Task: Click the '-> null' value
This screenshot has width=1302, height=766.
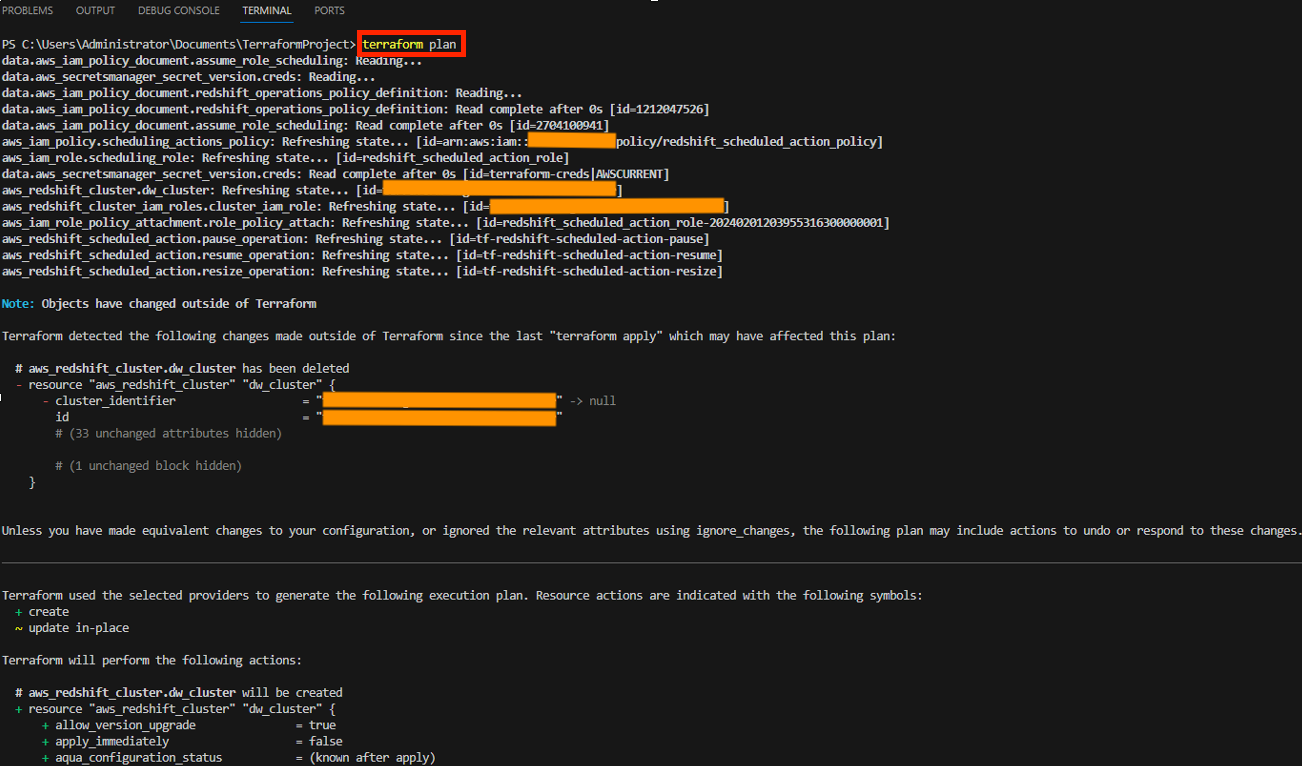Action: click(x=593, y=401)
